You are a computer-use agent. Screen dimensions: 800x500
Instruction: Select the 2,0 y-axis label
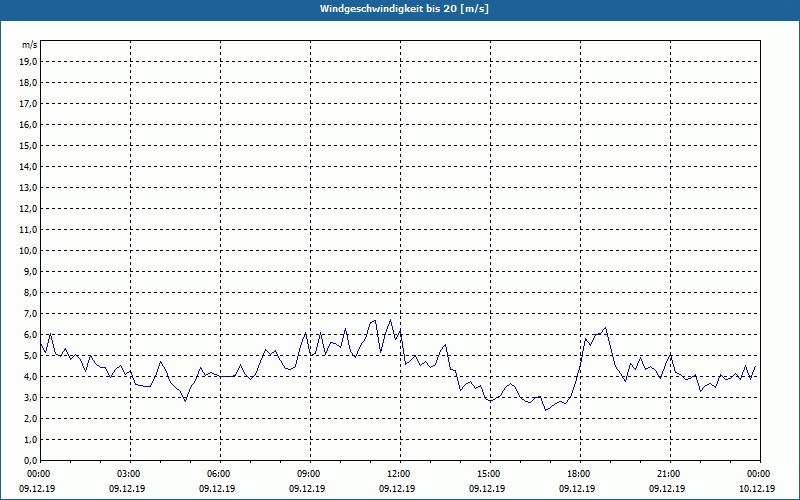(x=30, y=418)
